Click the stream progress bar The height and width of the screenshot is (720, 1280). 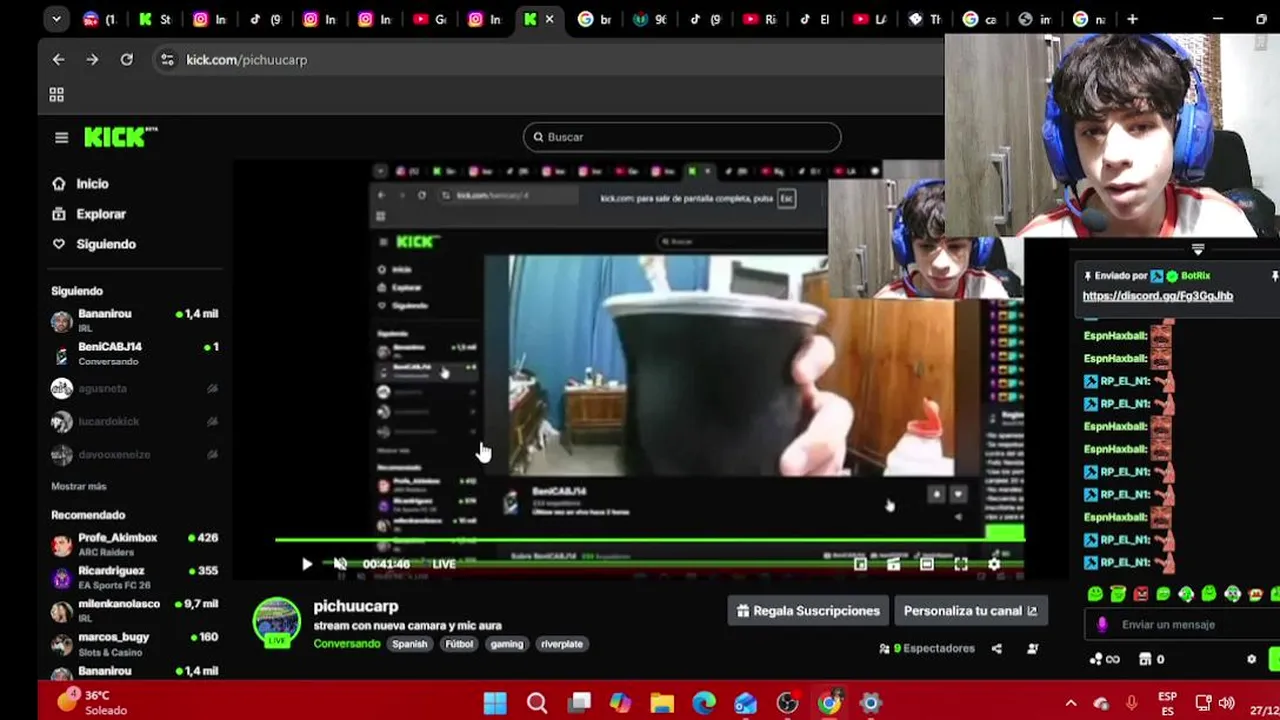point(650,541)
